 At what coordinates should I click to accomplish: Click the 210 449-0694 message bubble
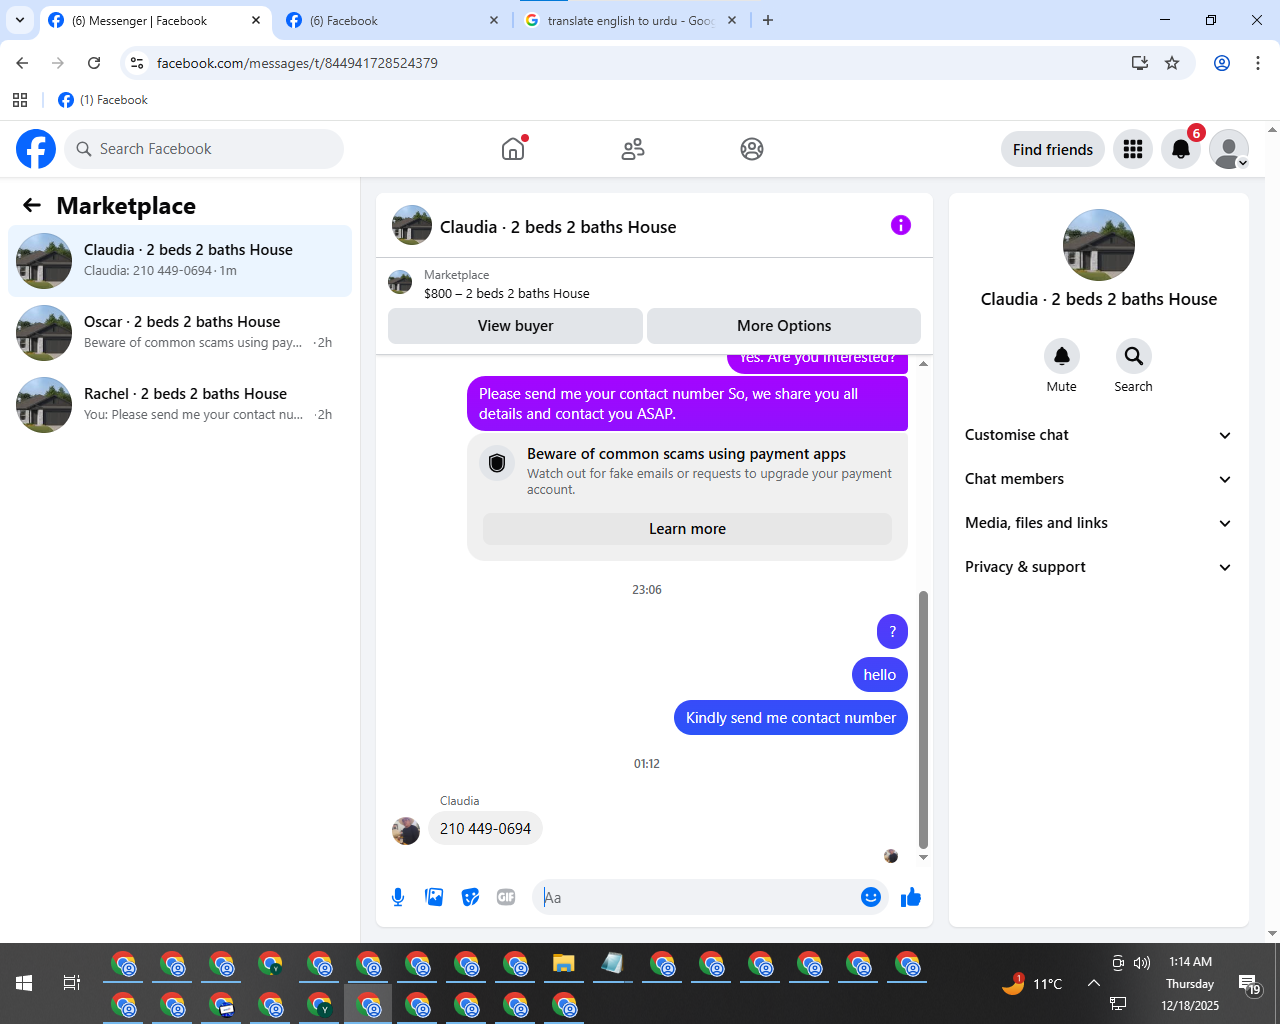click(x=485, y=828)
